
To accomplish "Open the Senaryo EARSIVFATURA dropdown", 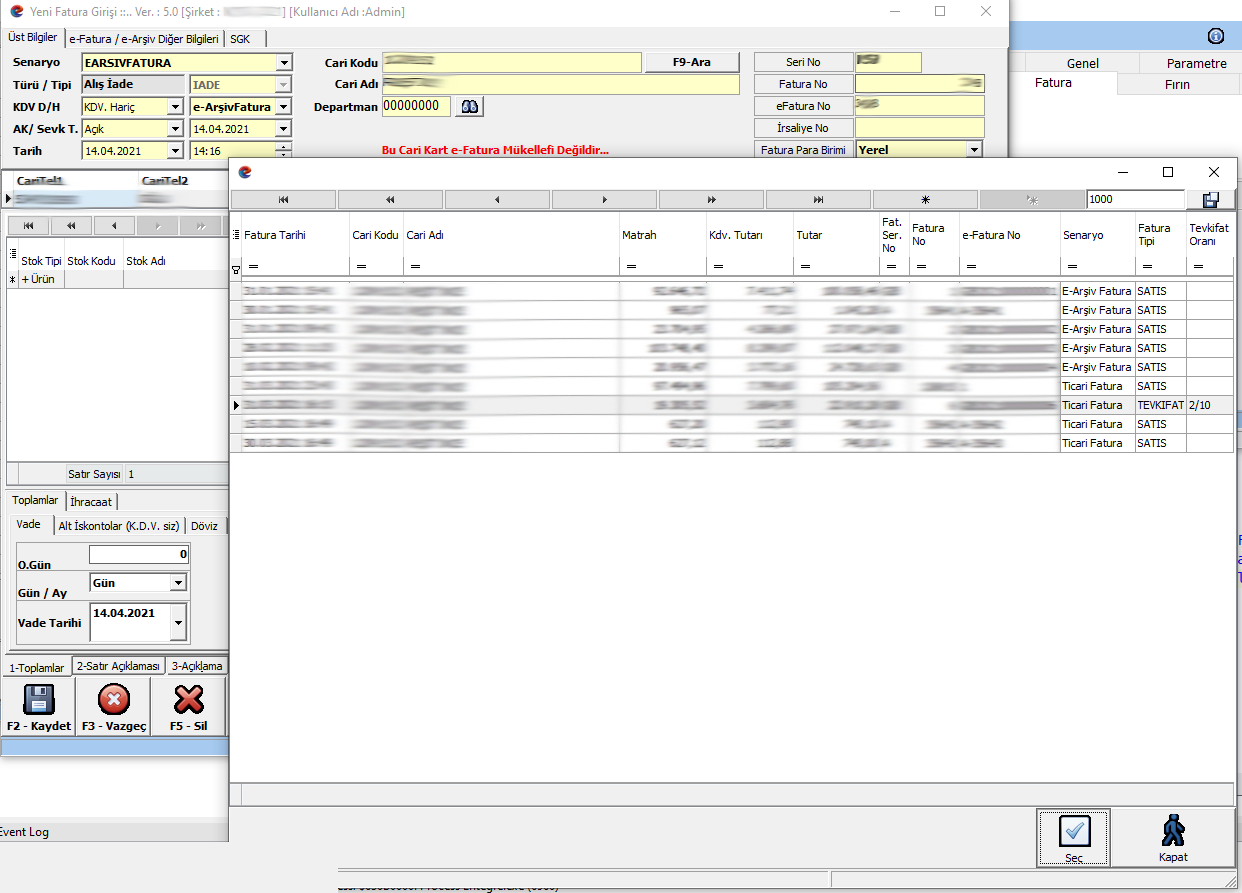I will [x=285, y=63].
